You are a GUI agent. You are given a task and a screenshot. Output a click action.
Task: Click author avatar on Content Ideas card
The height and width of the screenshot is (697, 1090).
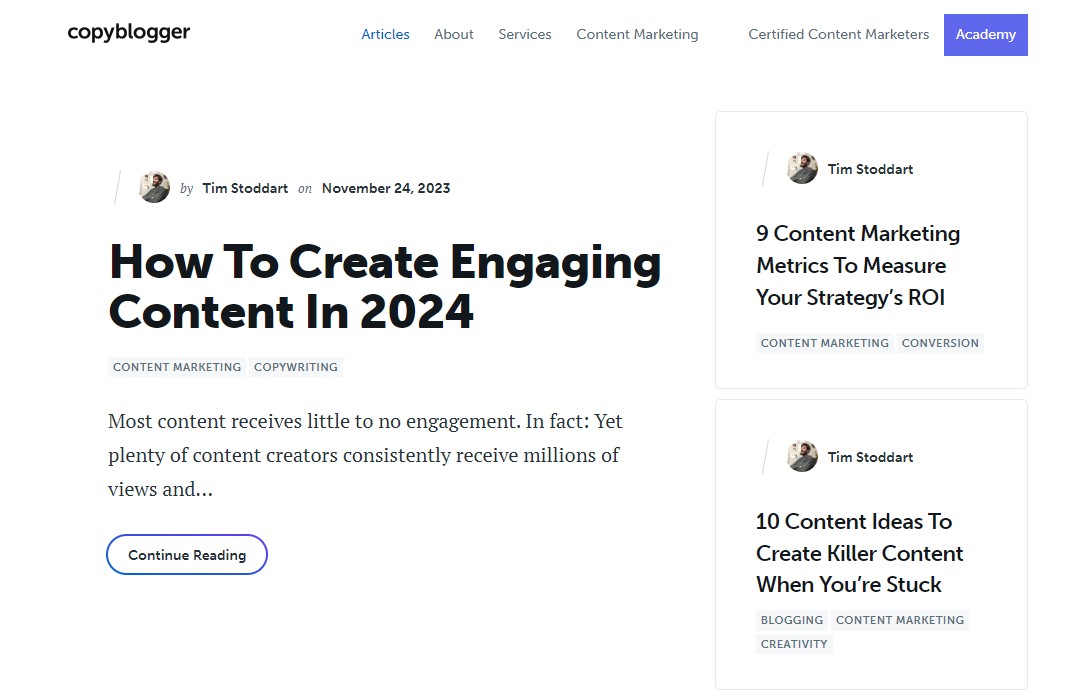pos(802,456)
